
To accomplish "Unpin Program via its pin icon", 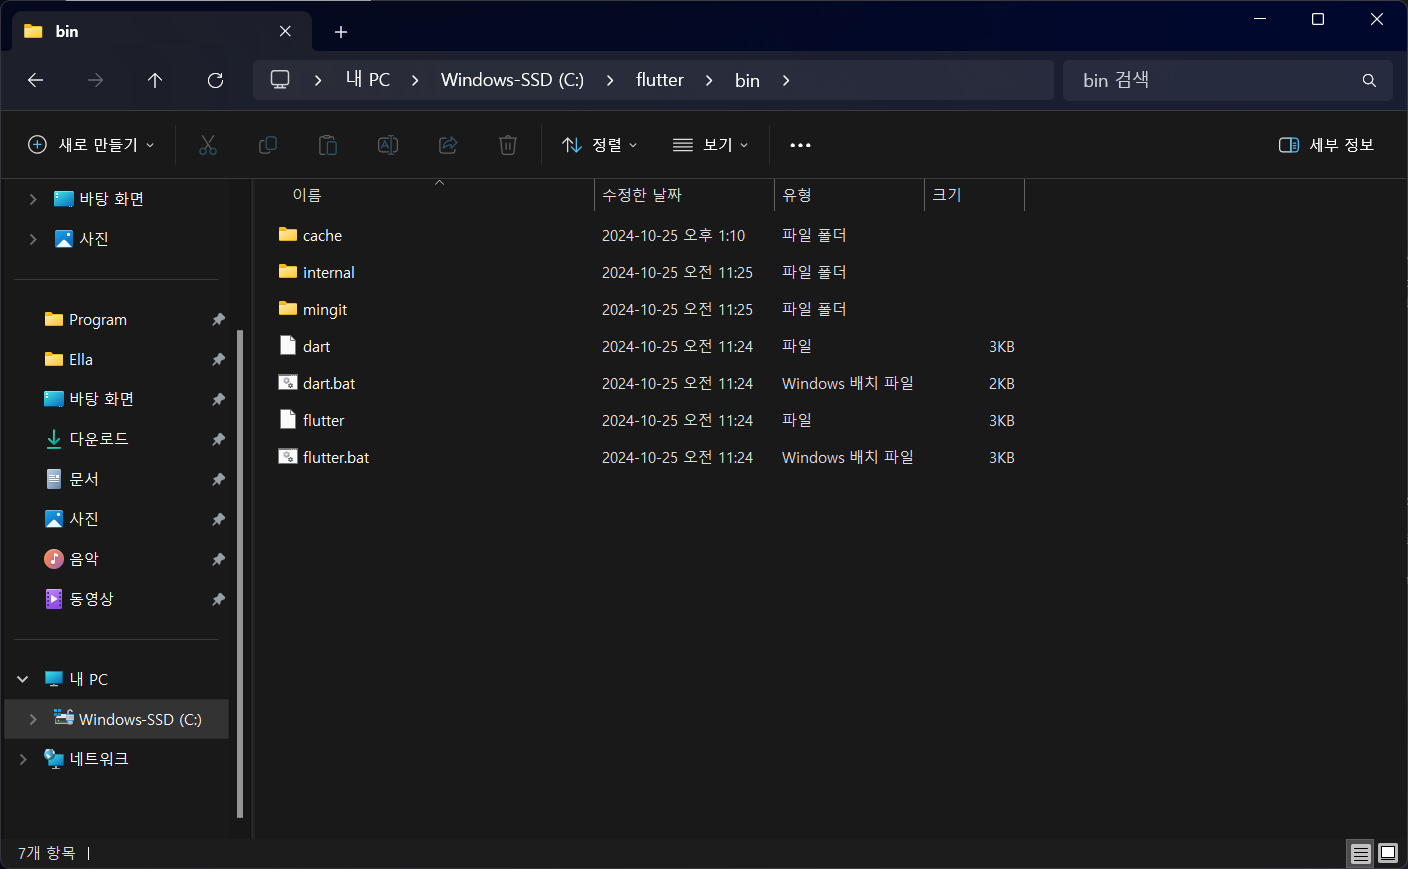I will [x=218, y=319].
